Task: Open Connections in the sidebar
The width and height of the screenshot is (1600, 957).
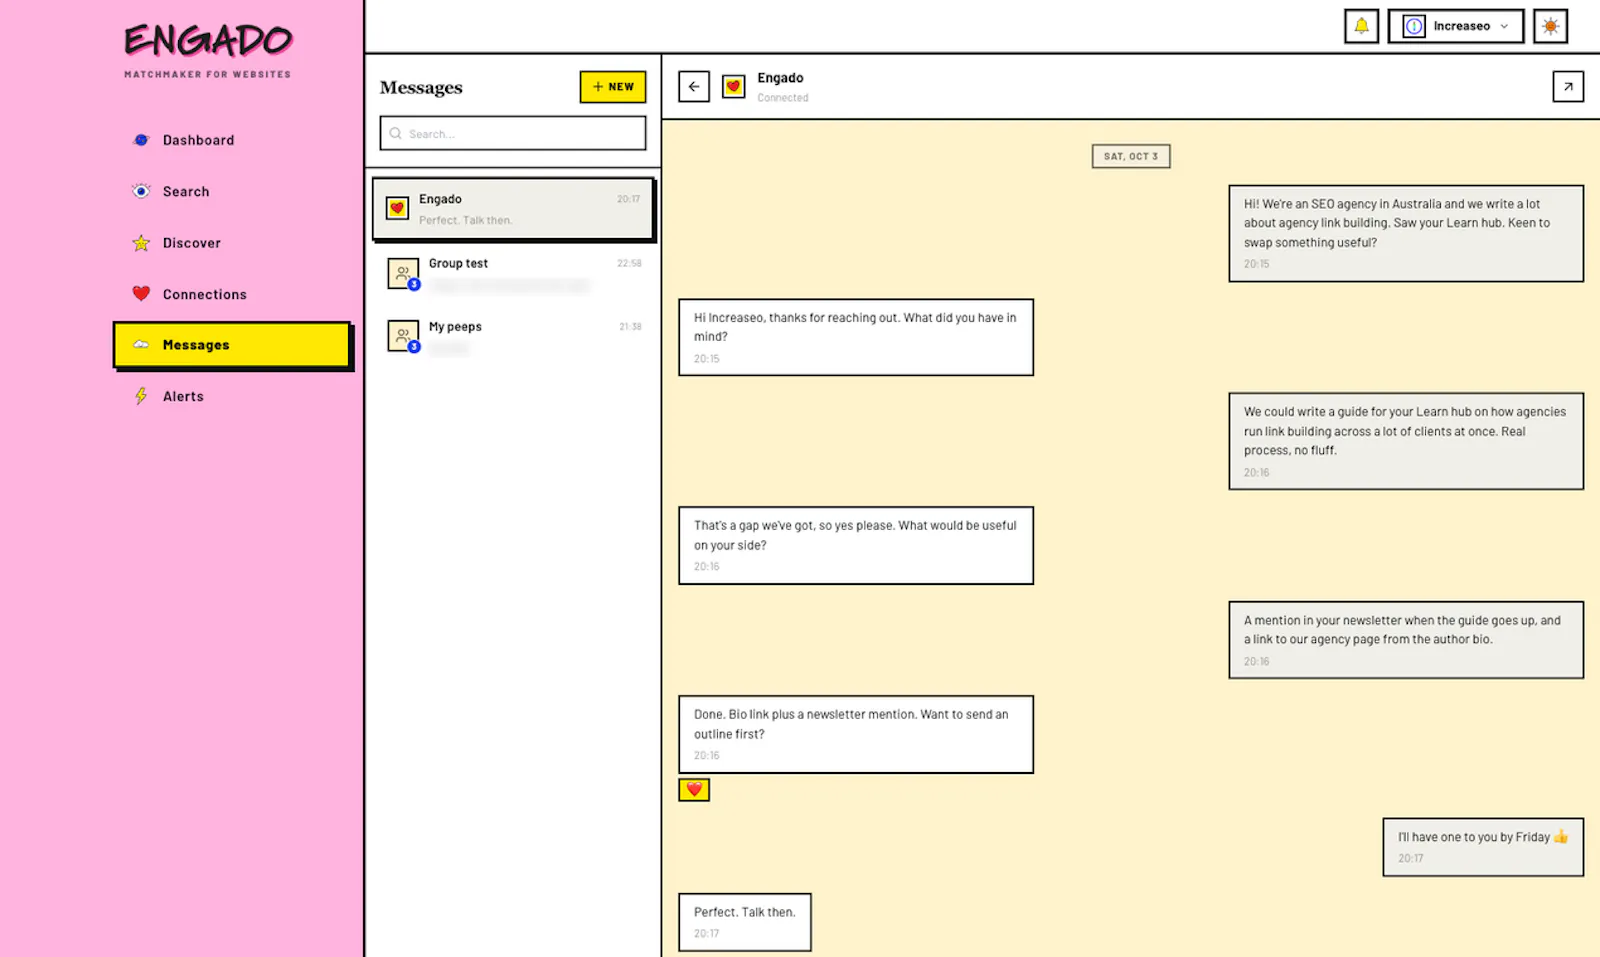Action: click(232, 294)
